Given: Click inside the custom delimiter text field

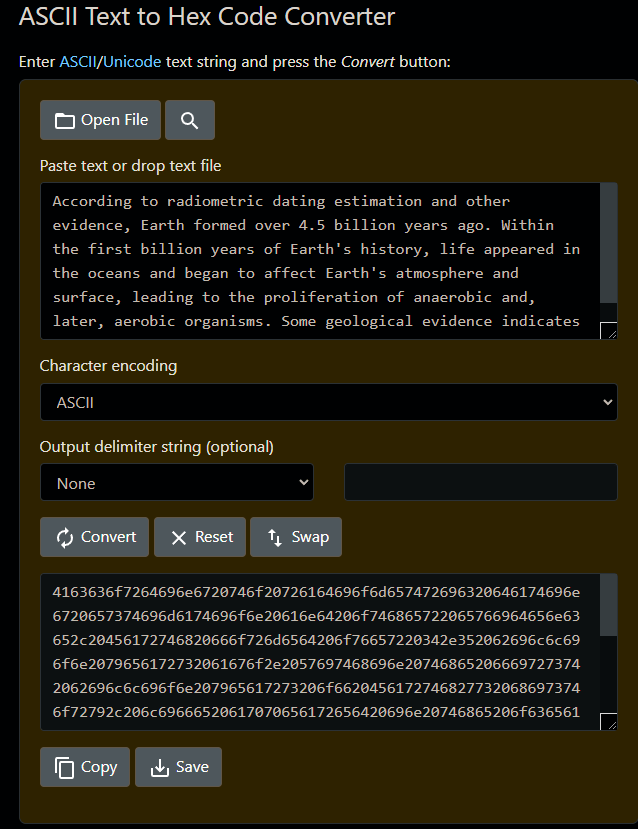Looking at the screenshot, I should 480,483.
